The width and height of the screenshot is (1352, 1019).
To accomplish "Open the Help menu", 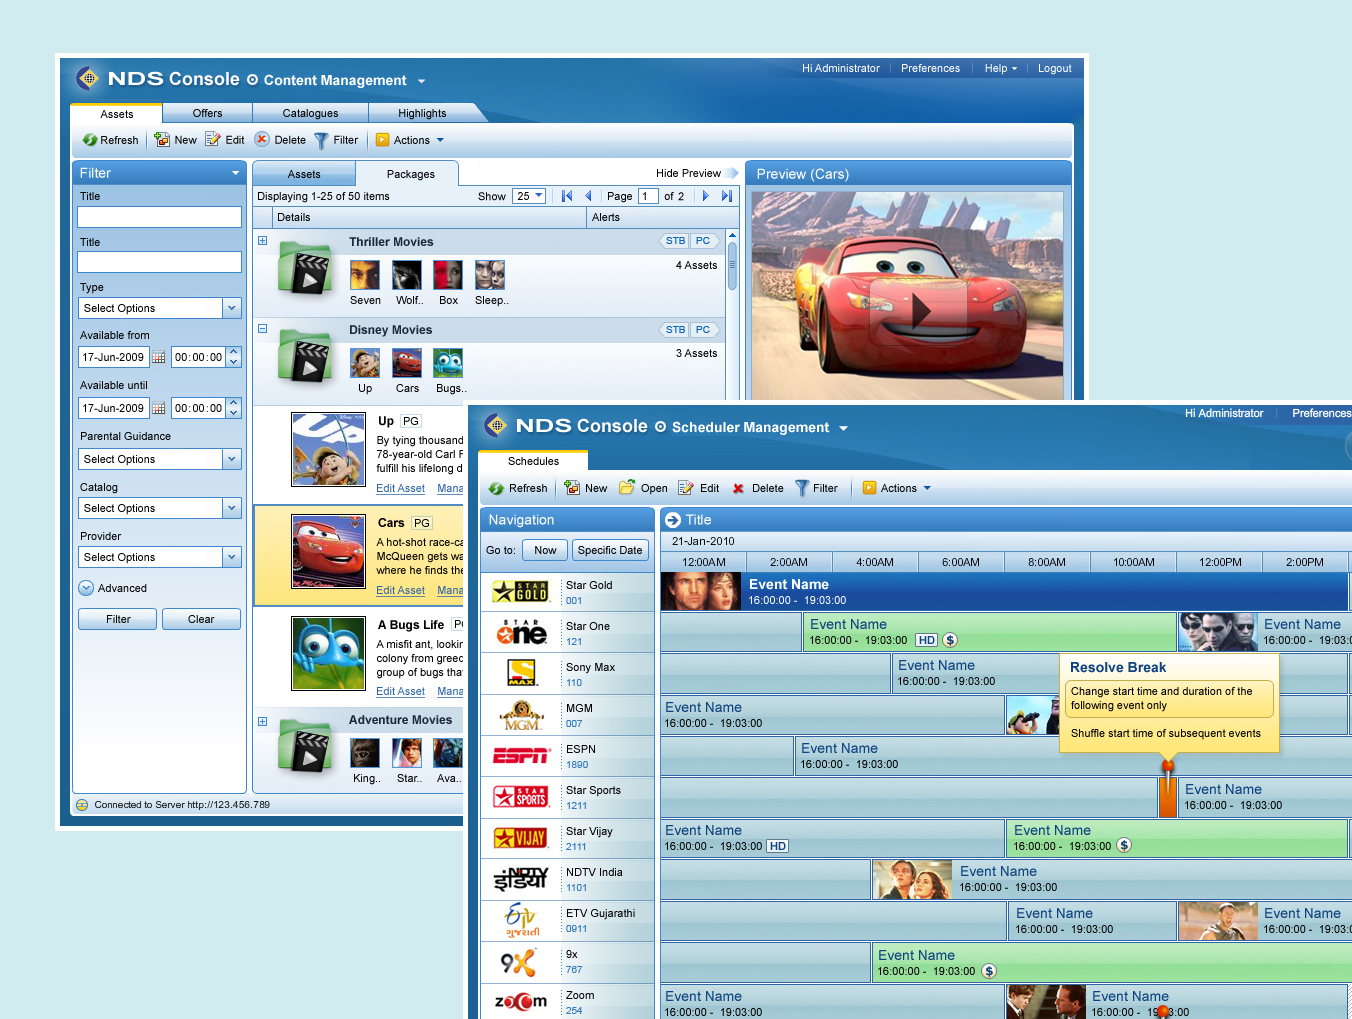I will [x=1000, y=68].
